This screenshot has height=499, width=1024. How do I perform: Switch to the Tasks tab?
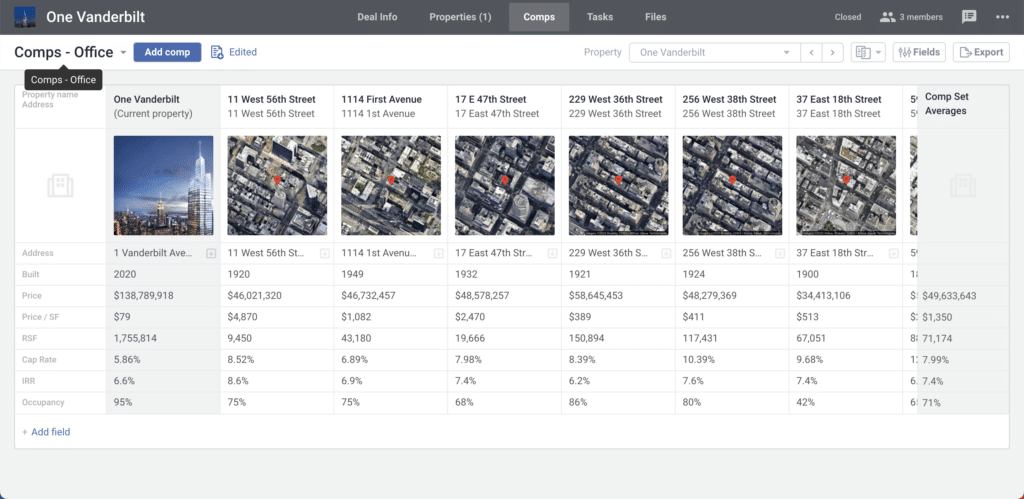pos(600,17)
